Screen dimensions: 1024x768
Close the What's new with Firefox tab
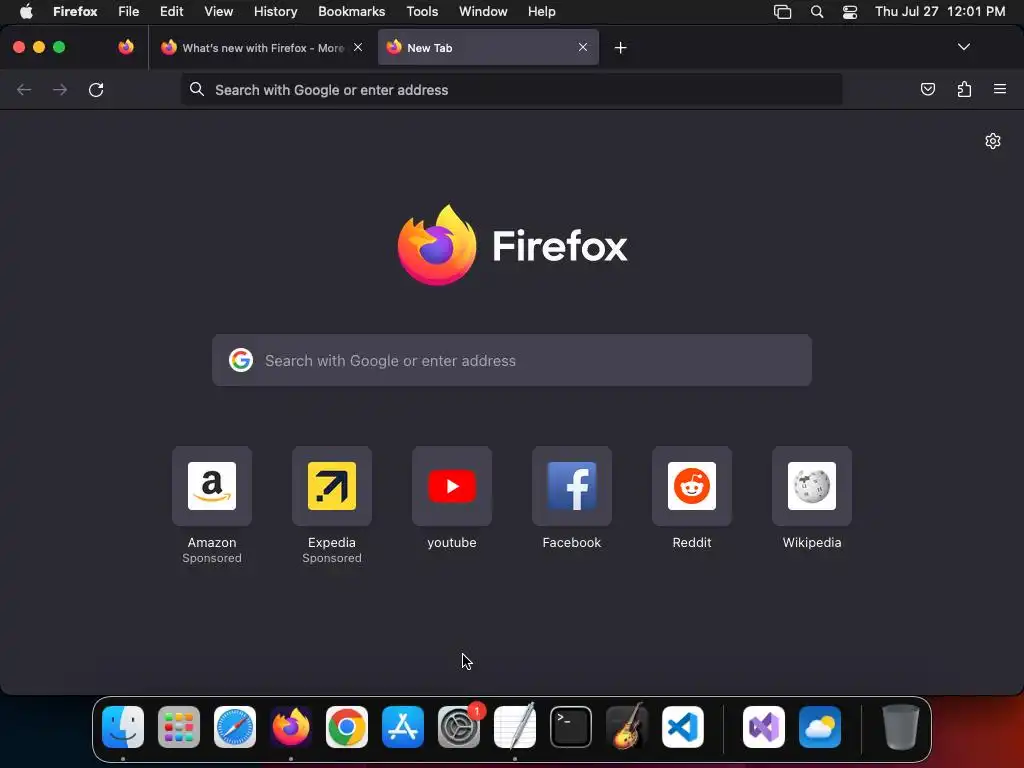coord(358,47)
